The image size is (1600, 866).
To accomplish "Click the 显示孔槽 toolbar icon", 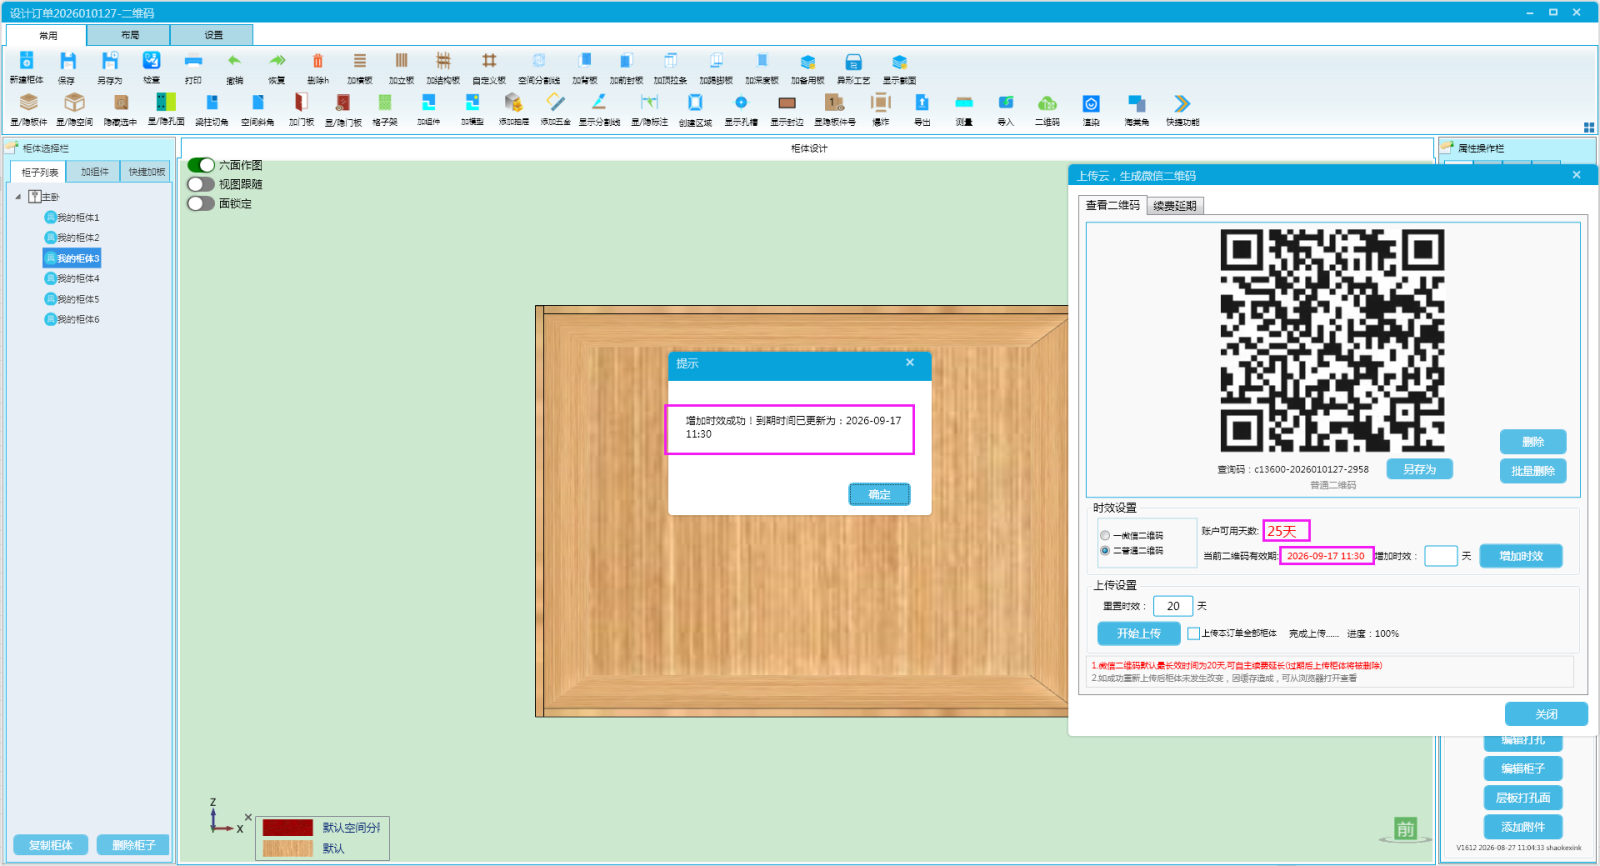I will 741,102.
